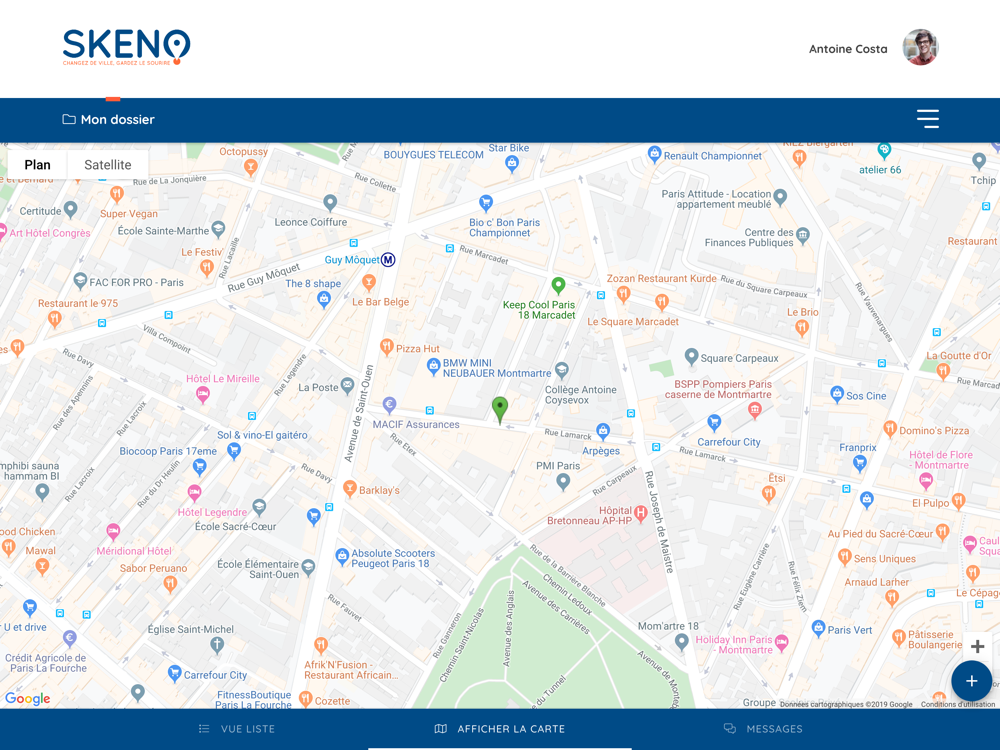Switch map to Plan view
Viewport: 1000px width, 750px height.
37,165
